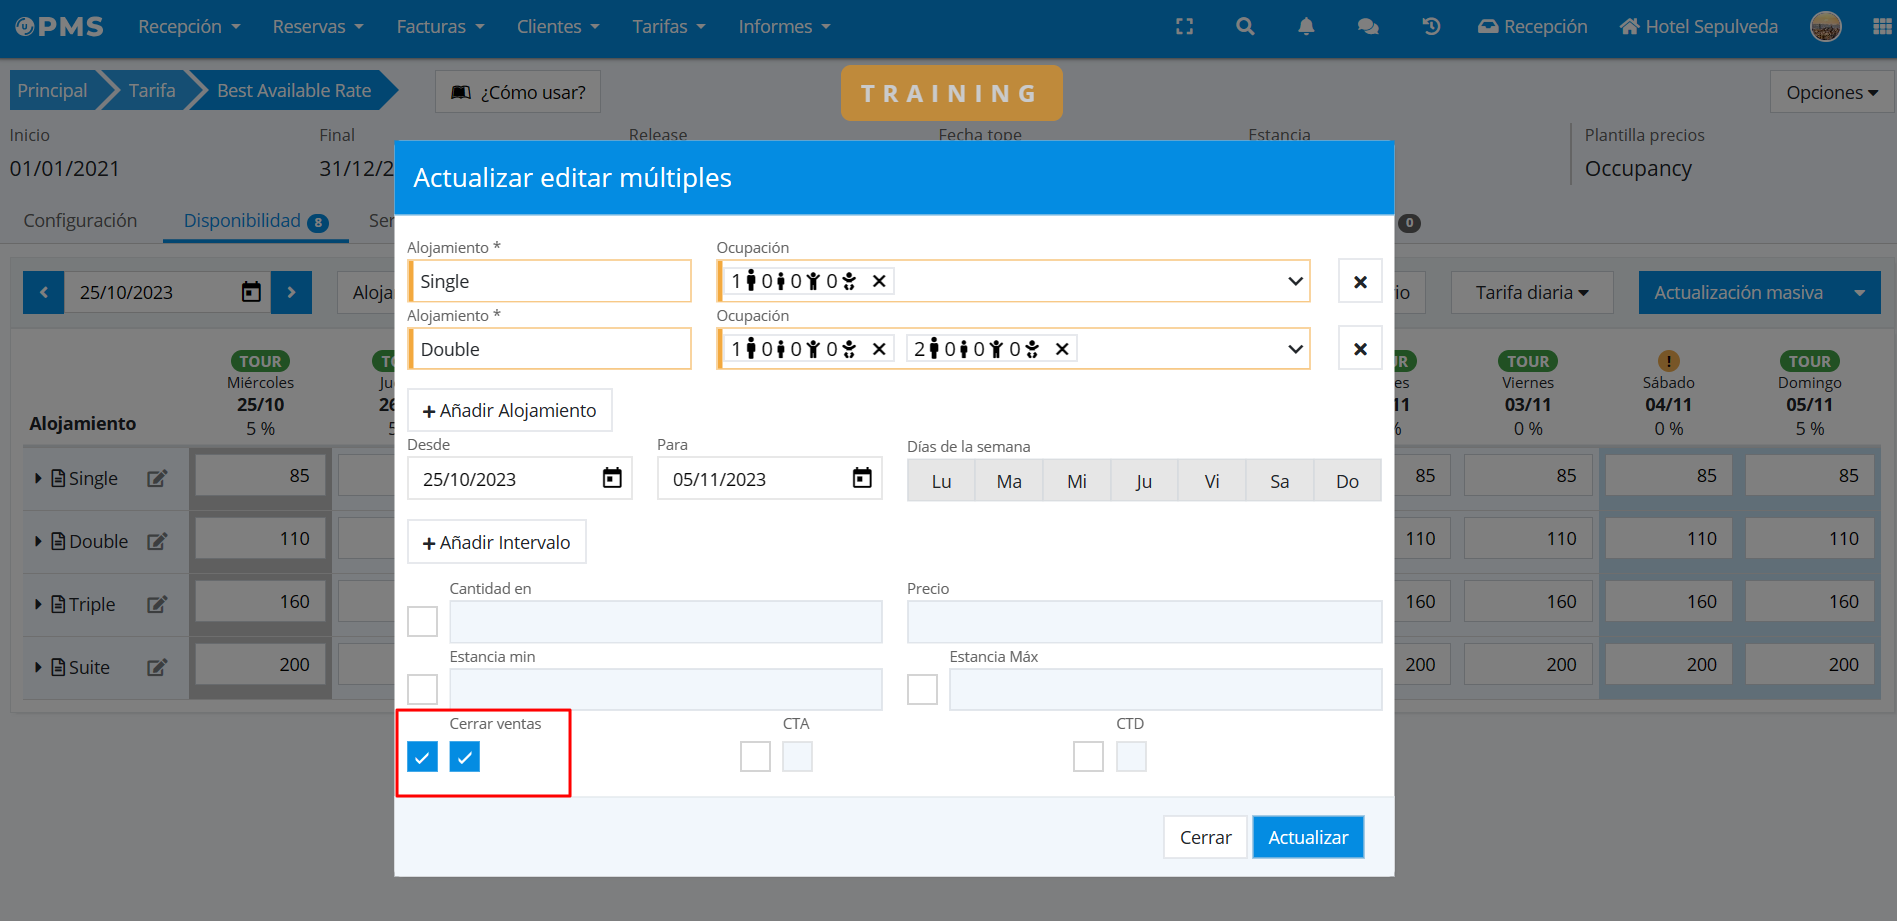Image resolution: width=1897 pixels, height=921 pixels.
Task: Expand the Opciones dropdown
Action: coord(1831,93)
